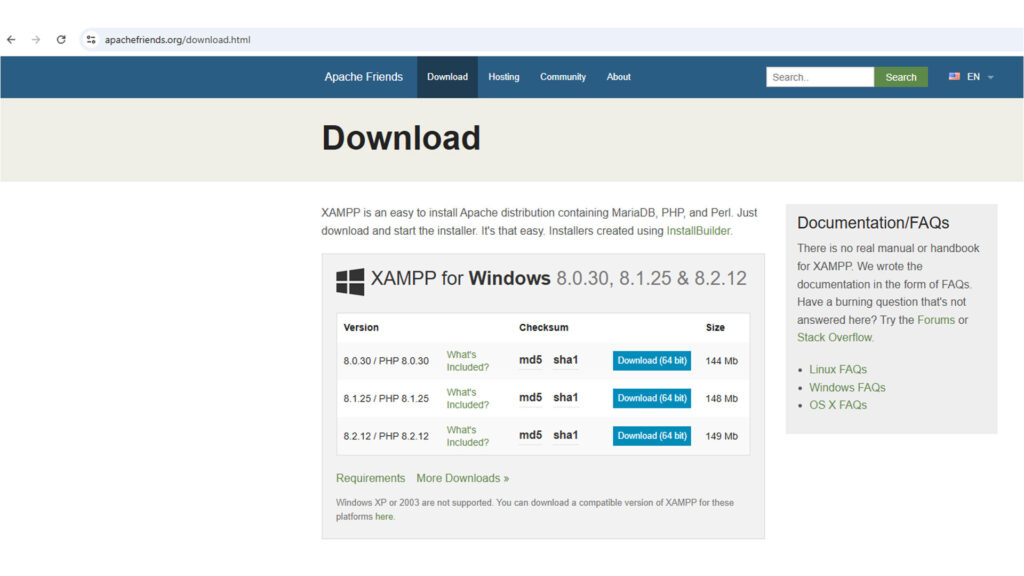The image size is (1024, 576).
Task: Click the browser forward arrow
Action: click(36, 39)
